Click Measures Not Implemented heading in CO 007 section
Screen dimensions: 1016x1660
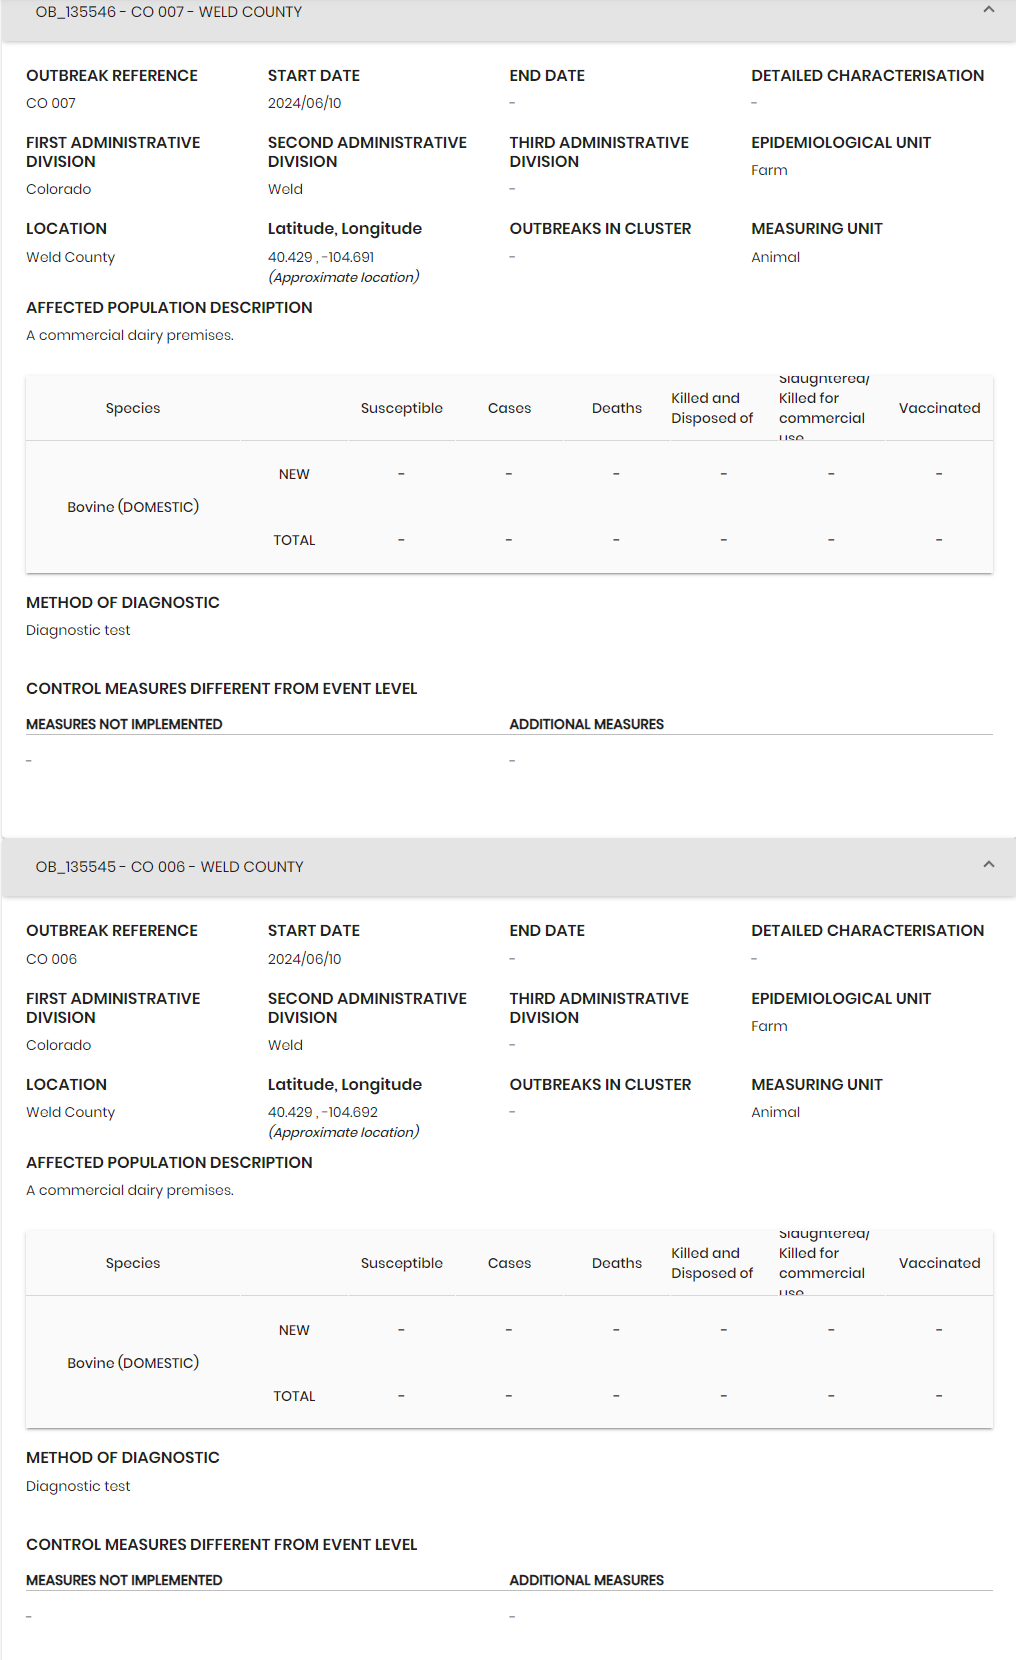coord(124,724)
